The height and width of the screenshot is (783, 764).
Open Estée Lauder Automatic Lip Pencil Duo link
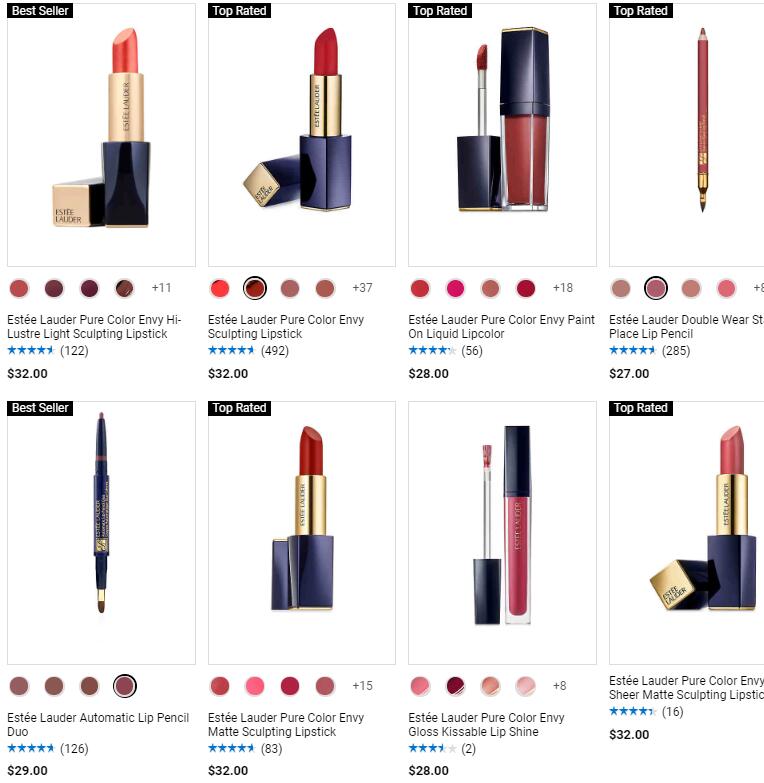[x=98, y=725]
